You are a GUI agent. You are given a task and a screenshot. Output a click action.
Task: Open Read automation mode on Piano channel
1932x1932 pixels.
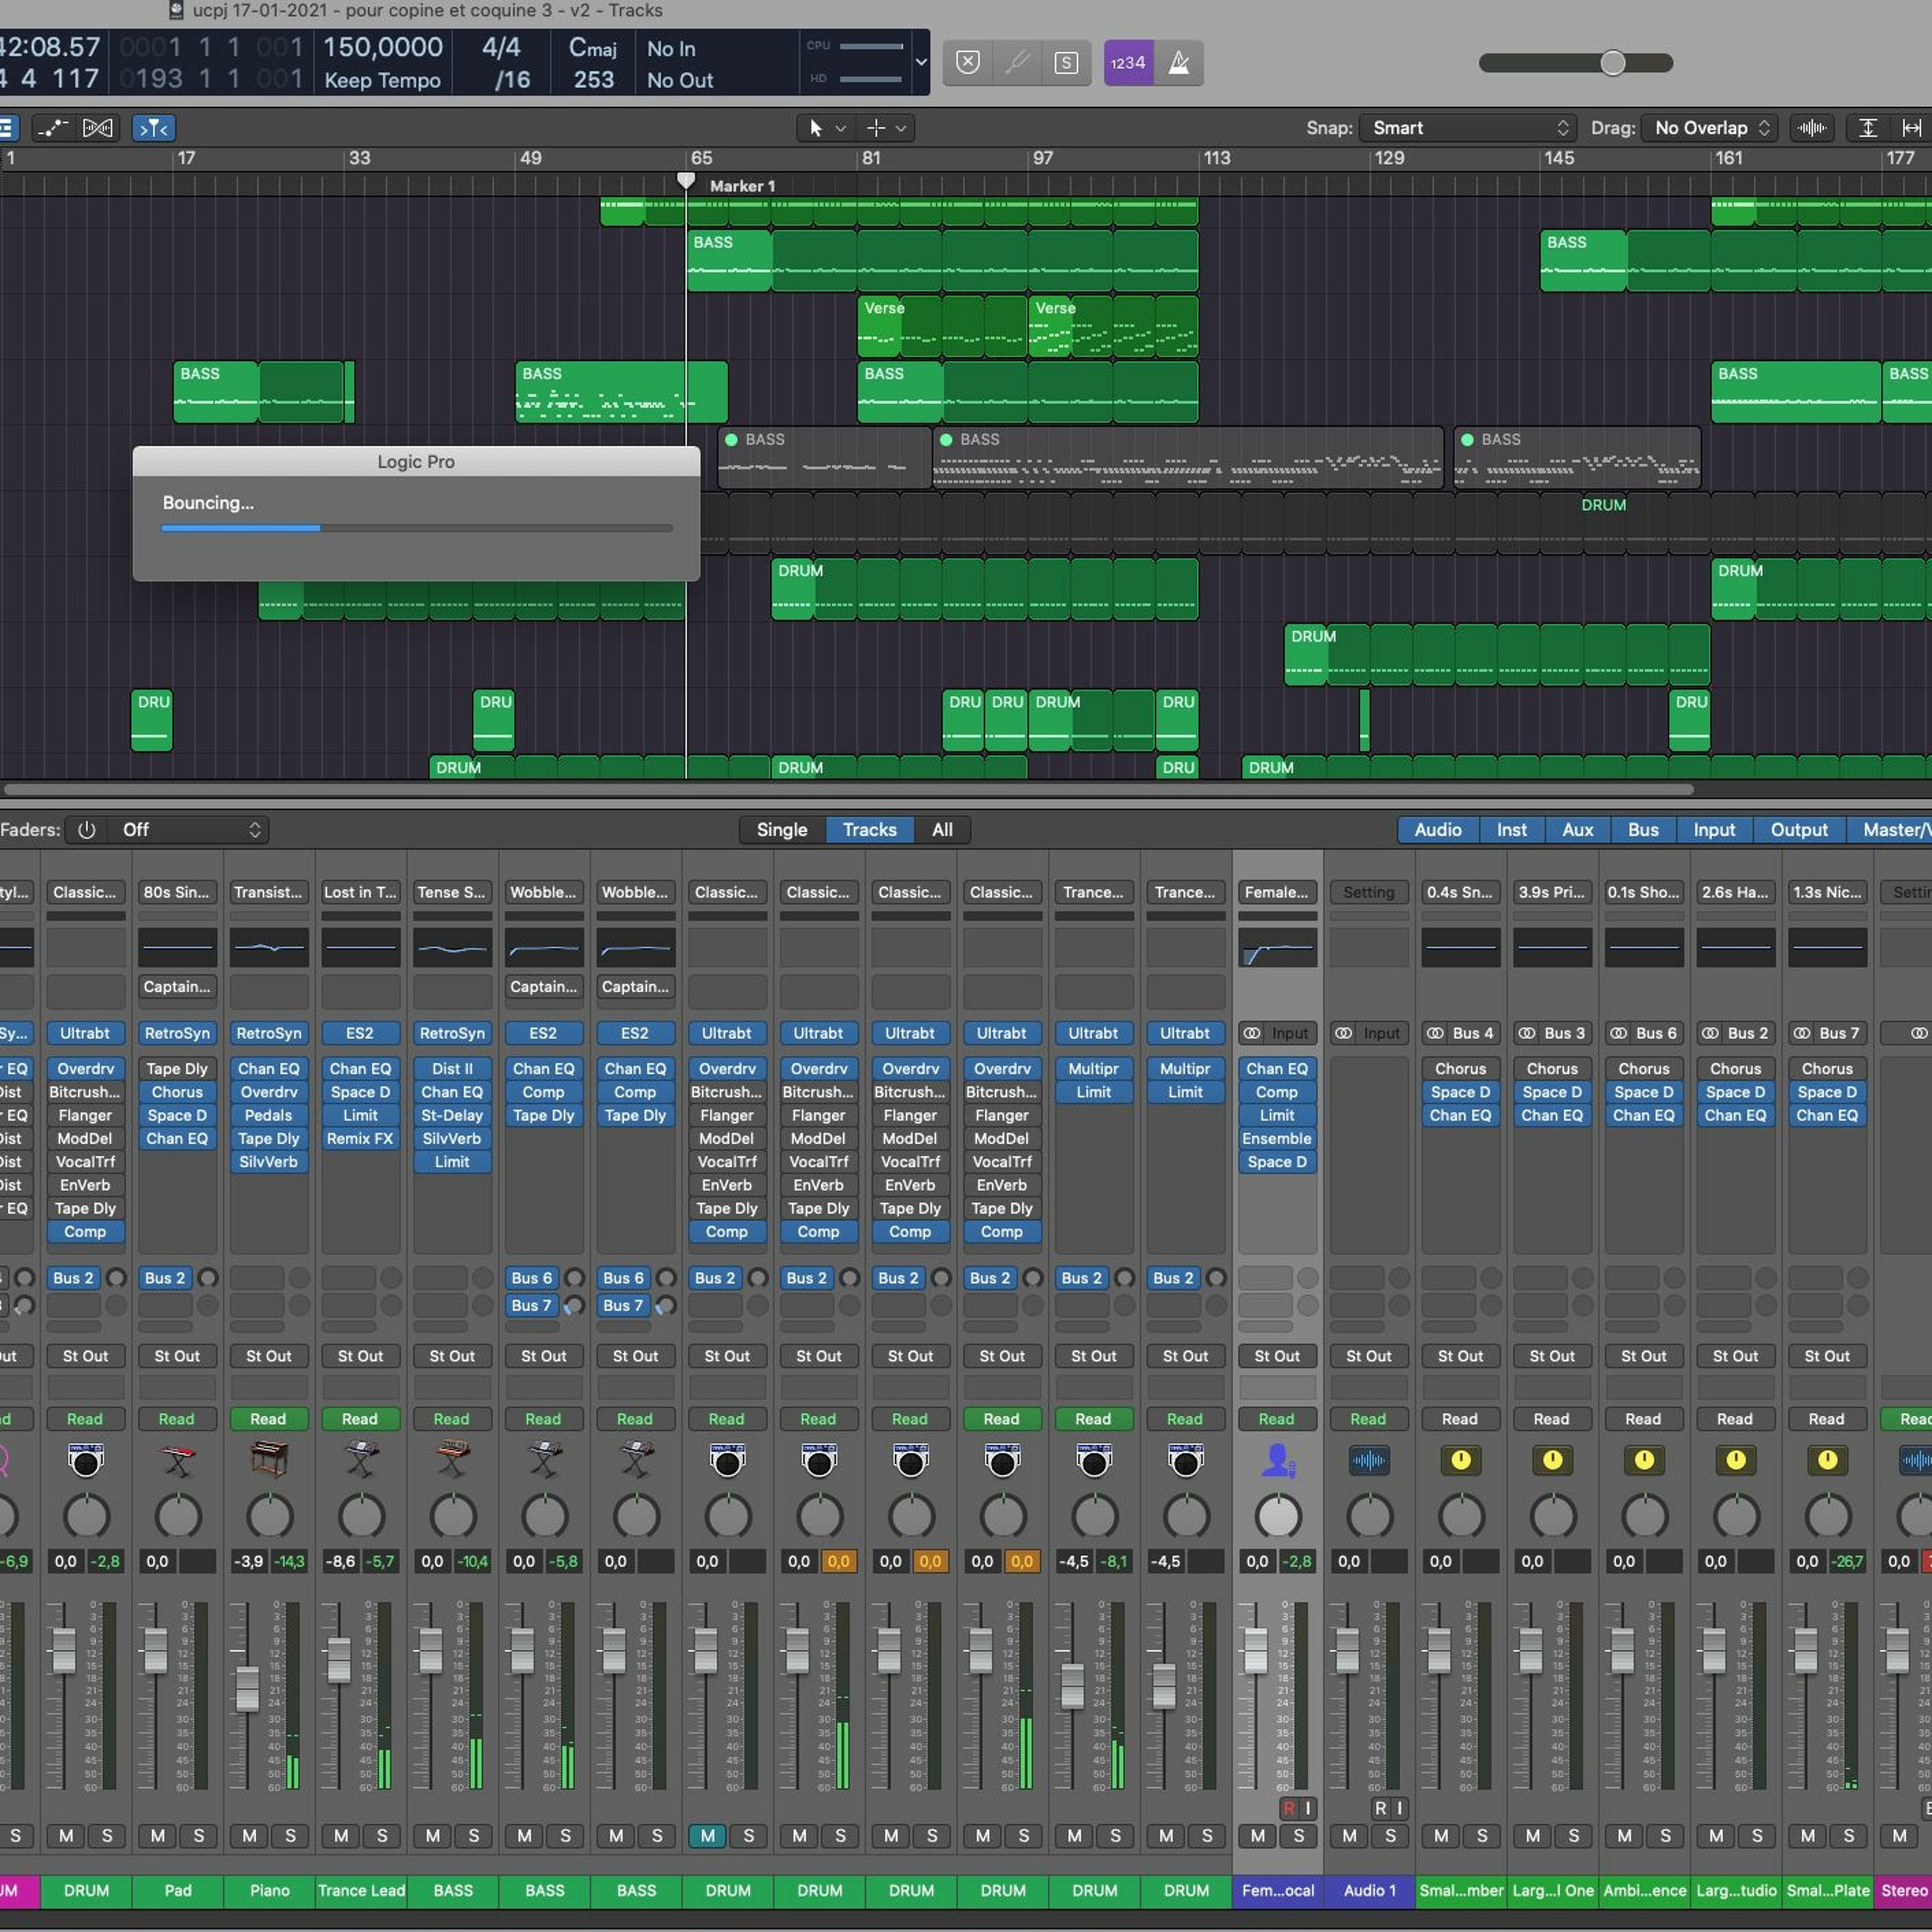[268, 1419]
